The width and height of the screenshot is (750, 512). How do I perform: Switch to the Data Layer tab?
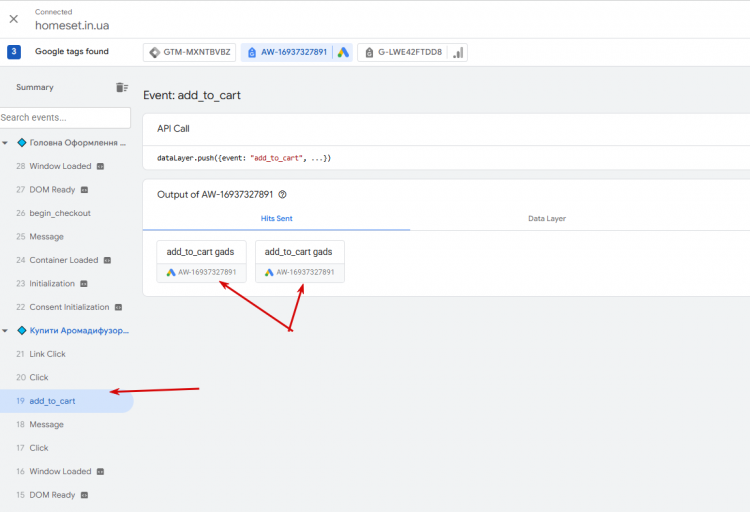(547, 219)
